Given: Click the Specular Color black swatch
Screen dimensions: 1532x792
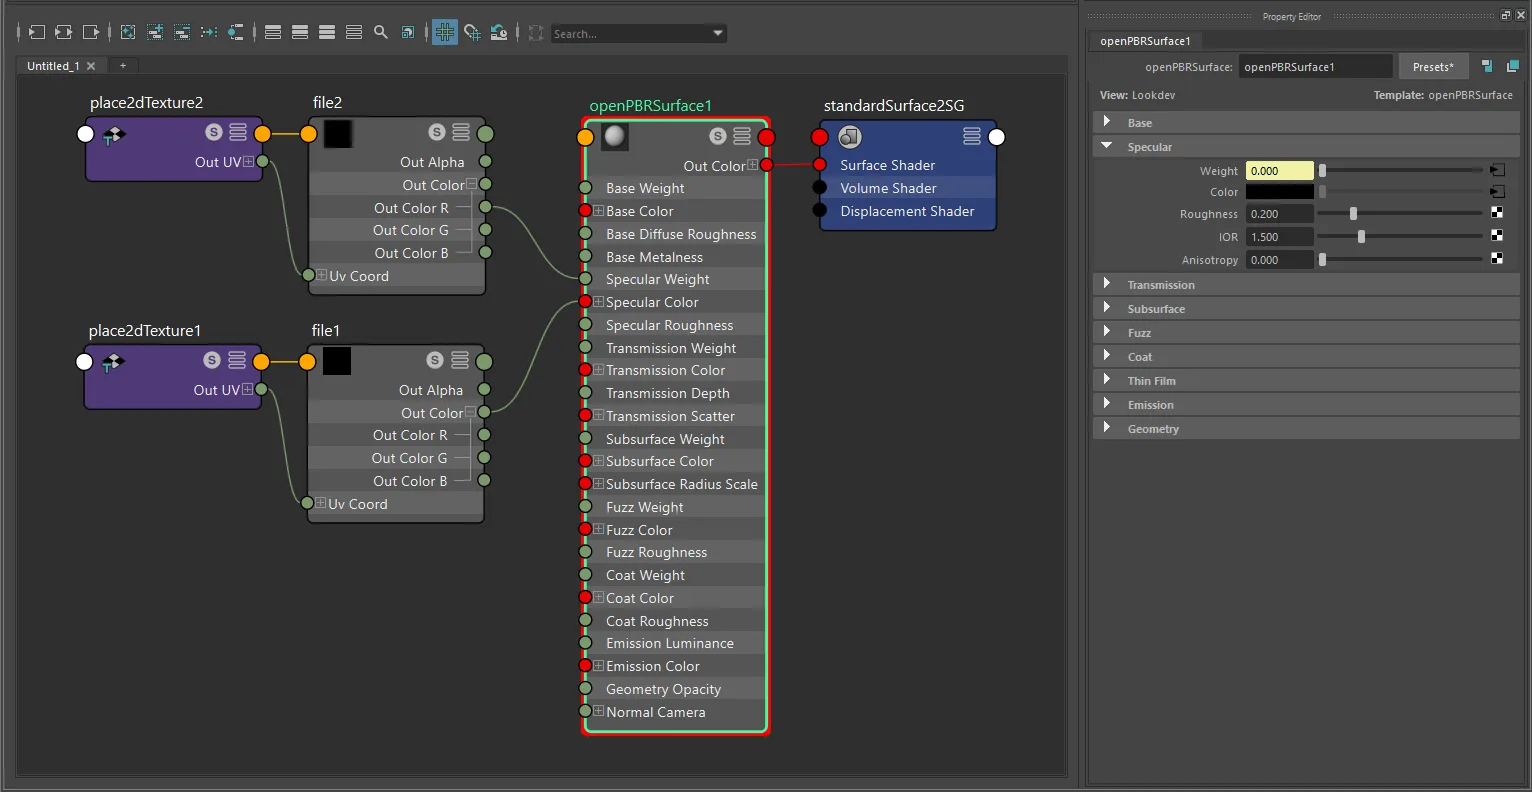Looking at the screenshot, I should point(1279,192).
